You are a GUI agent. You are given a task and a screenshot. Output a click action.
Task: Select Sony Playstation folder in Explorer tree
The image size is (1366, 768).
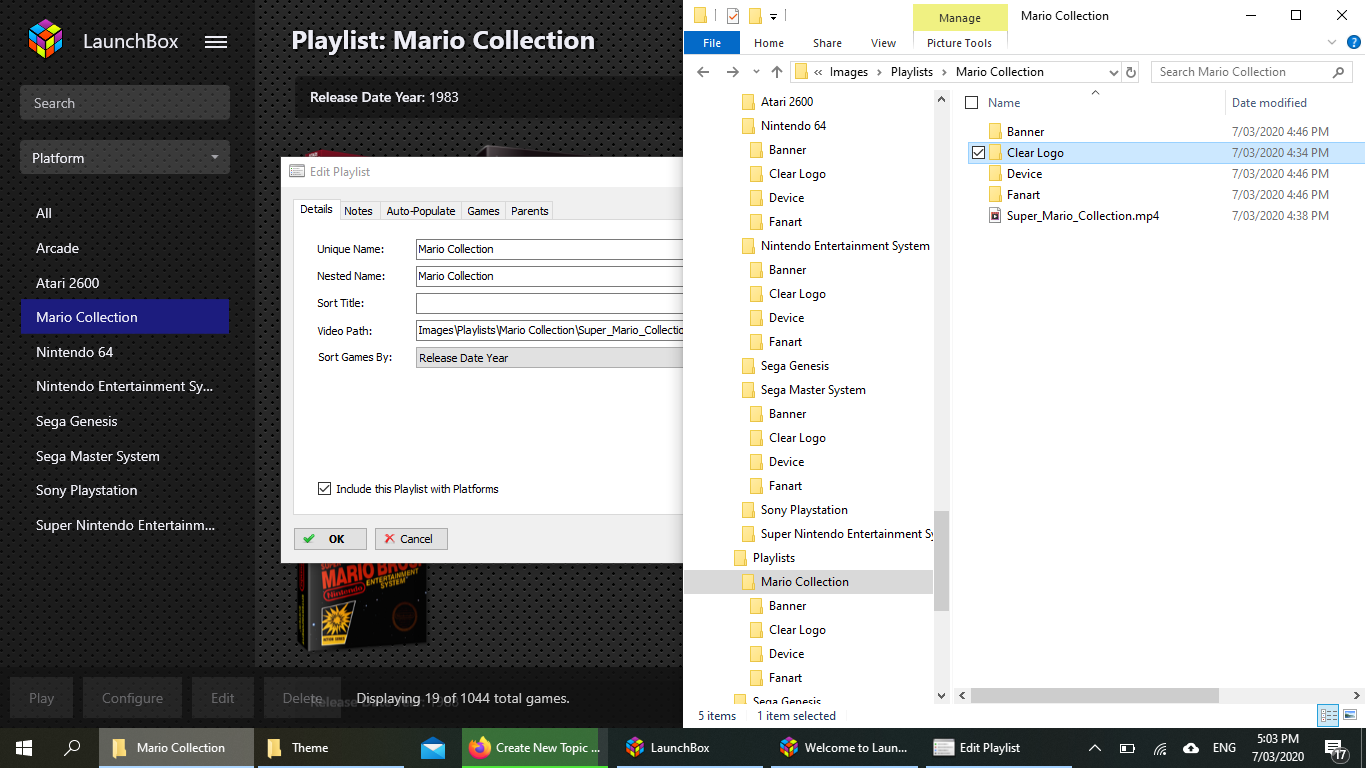(804, 510)
